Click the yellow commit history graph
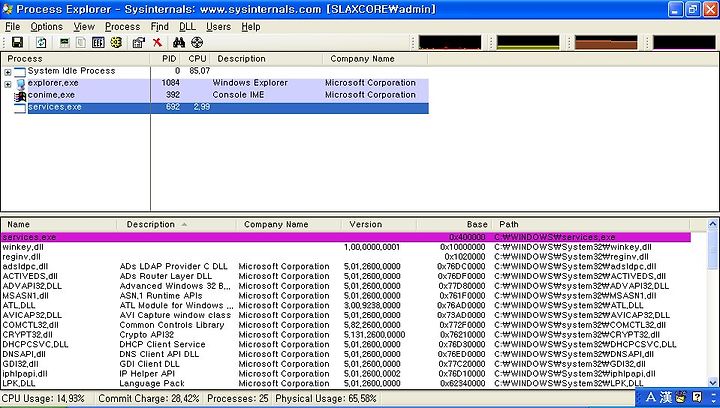 pos(528,42)
